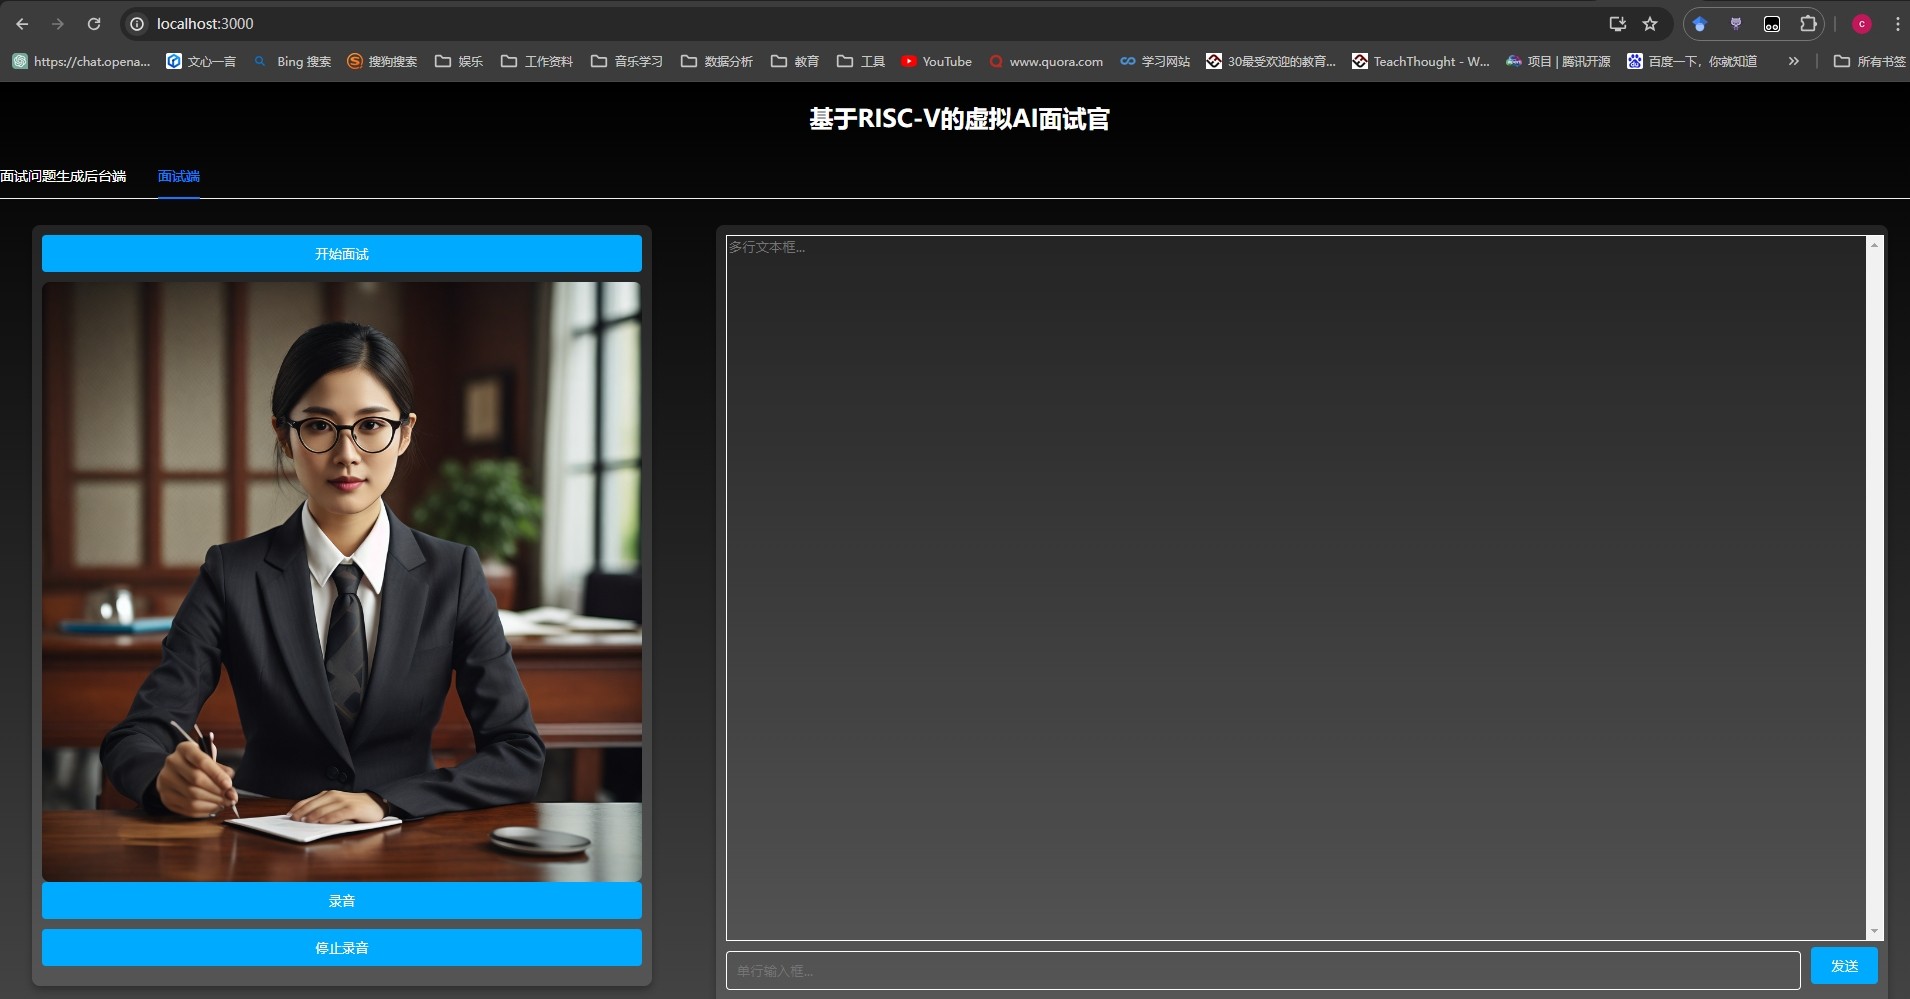Open the Chrome three-dot menu
The width and height of the screenshot is (1910, 999).
[1897, 24]
